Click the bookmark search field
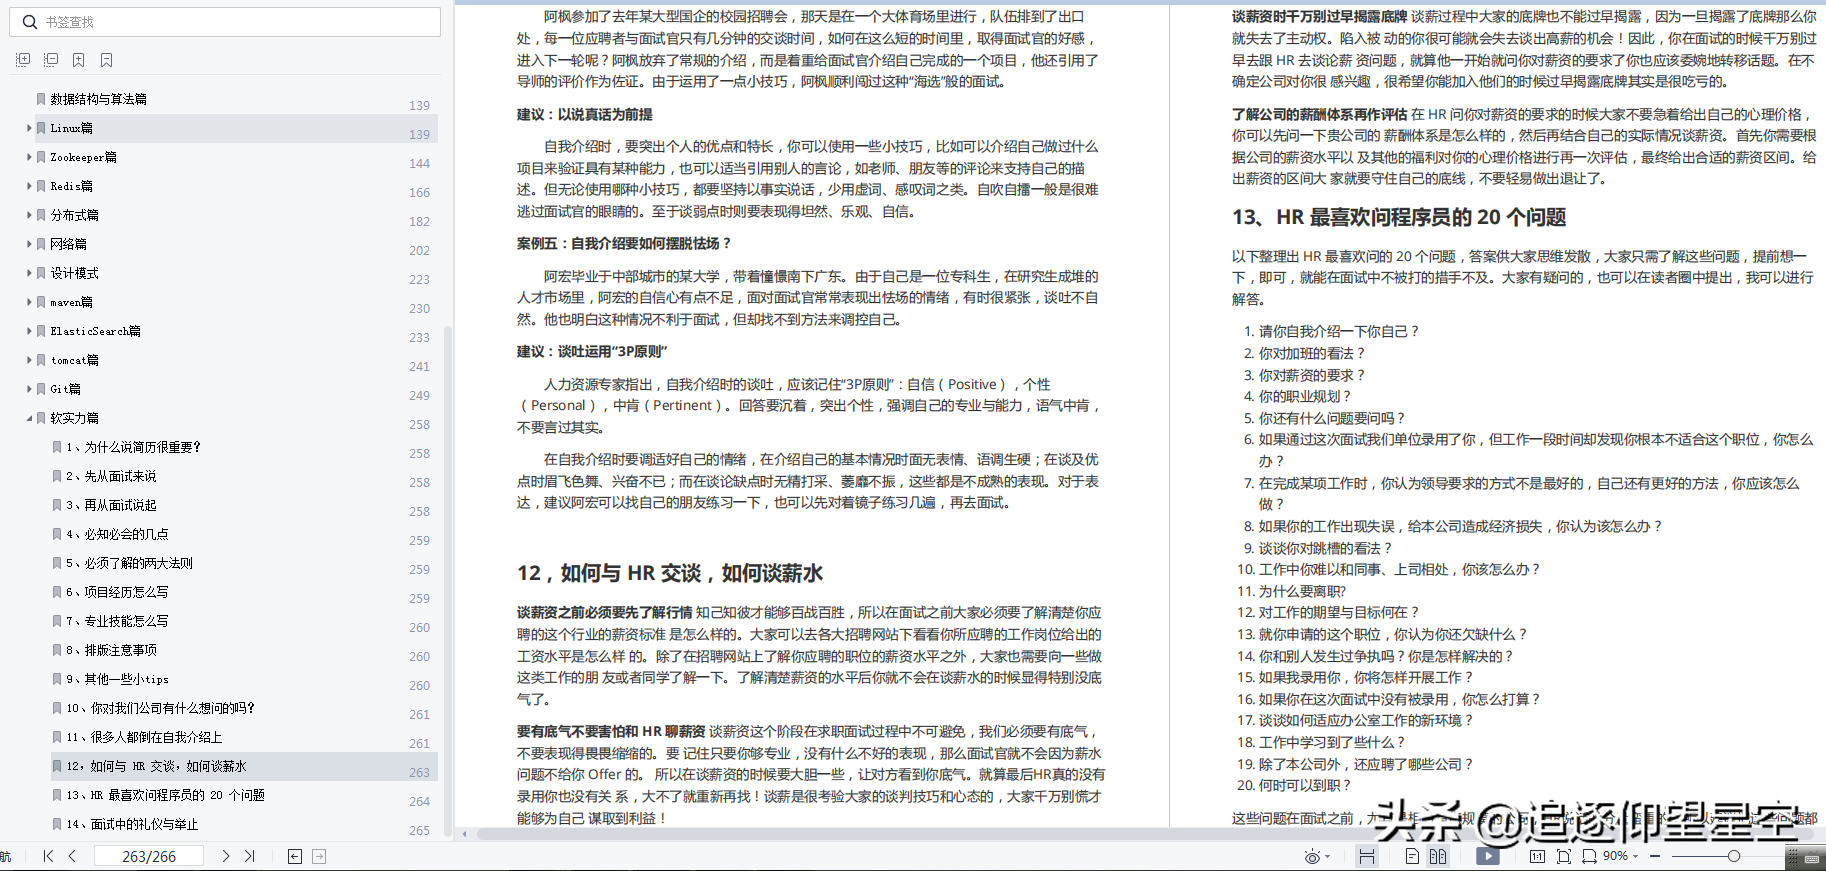Viewport: 1826px width, 871px height. pos(225,22)
